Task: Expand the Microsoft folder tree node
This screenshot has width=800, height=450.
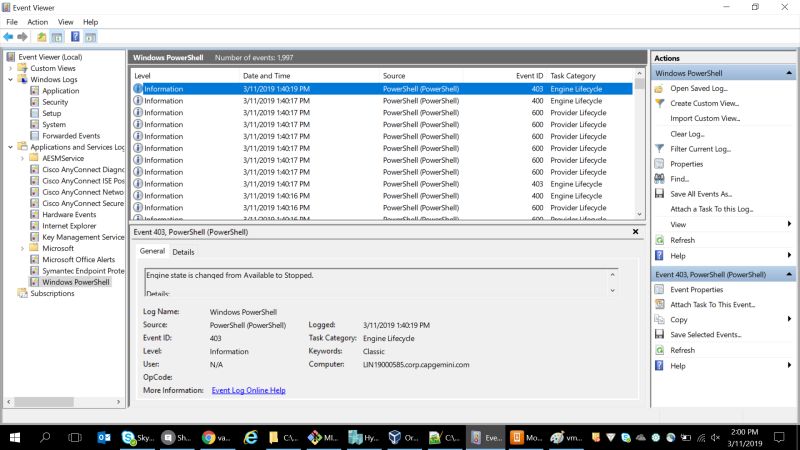Action: click(22, 248)
